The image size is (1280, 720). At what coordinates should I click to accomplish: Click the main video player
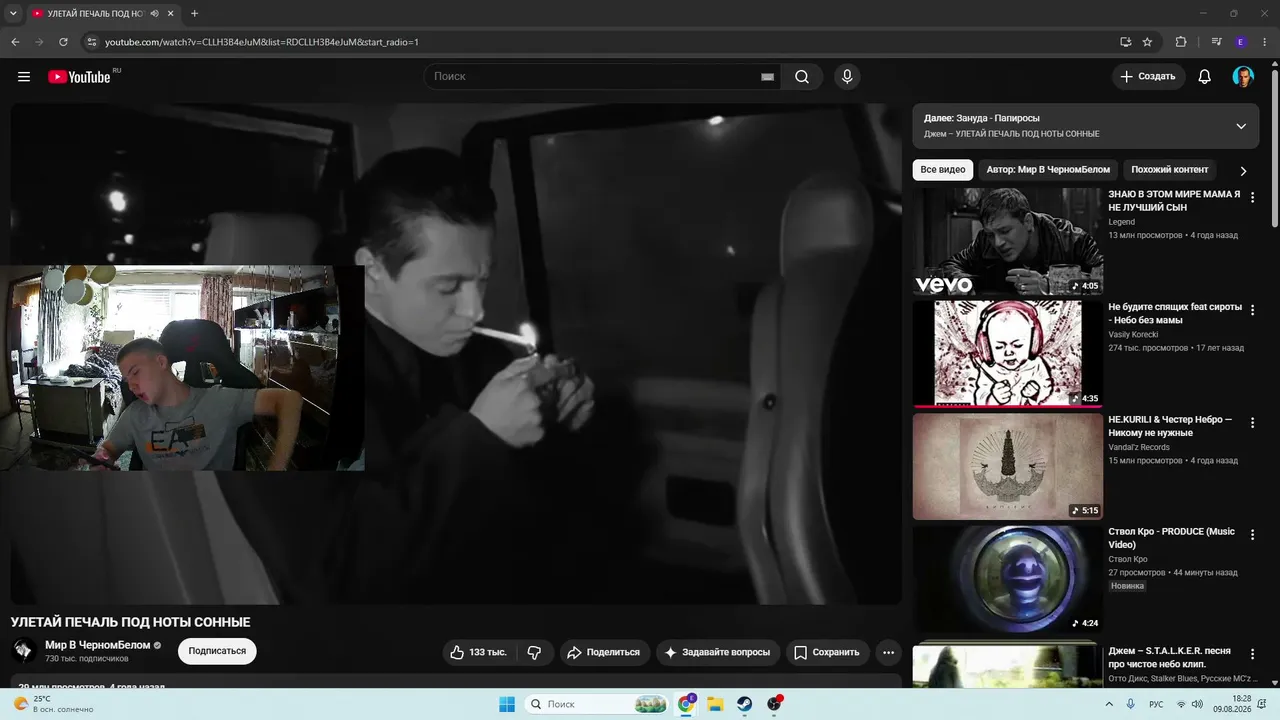coord(456,354)
